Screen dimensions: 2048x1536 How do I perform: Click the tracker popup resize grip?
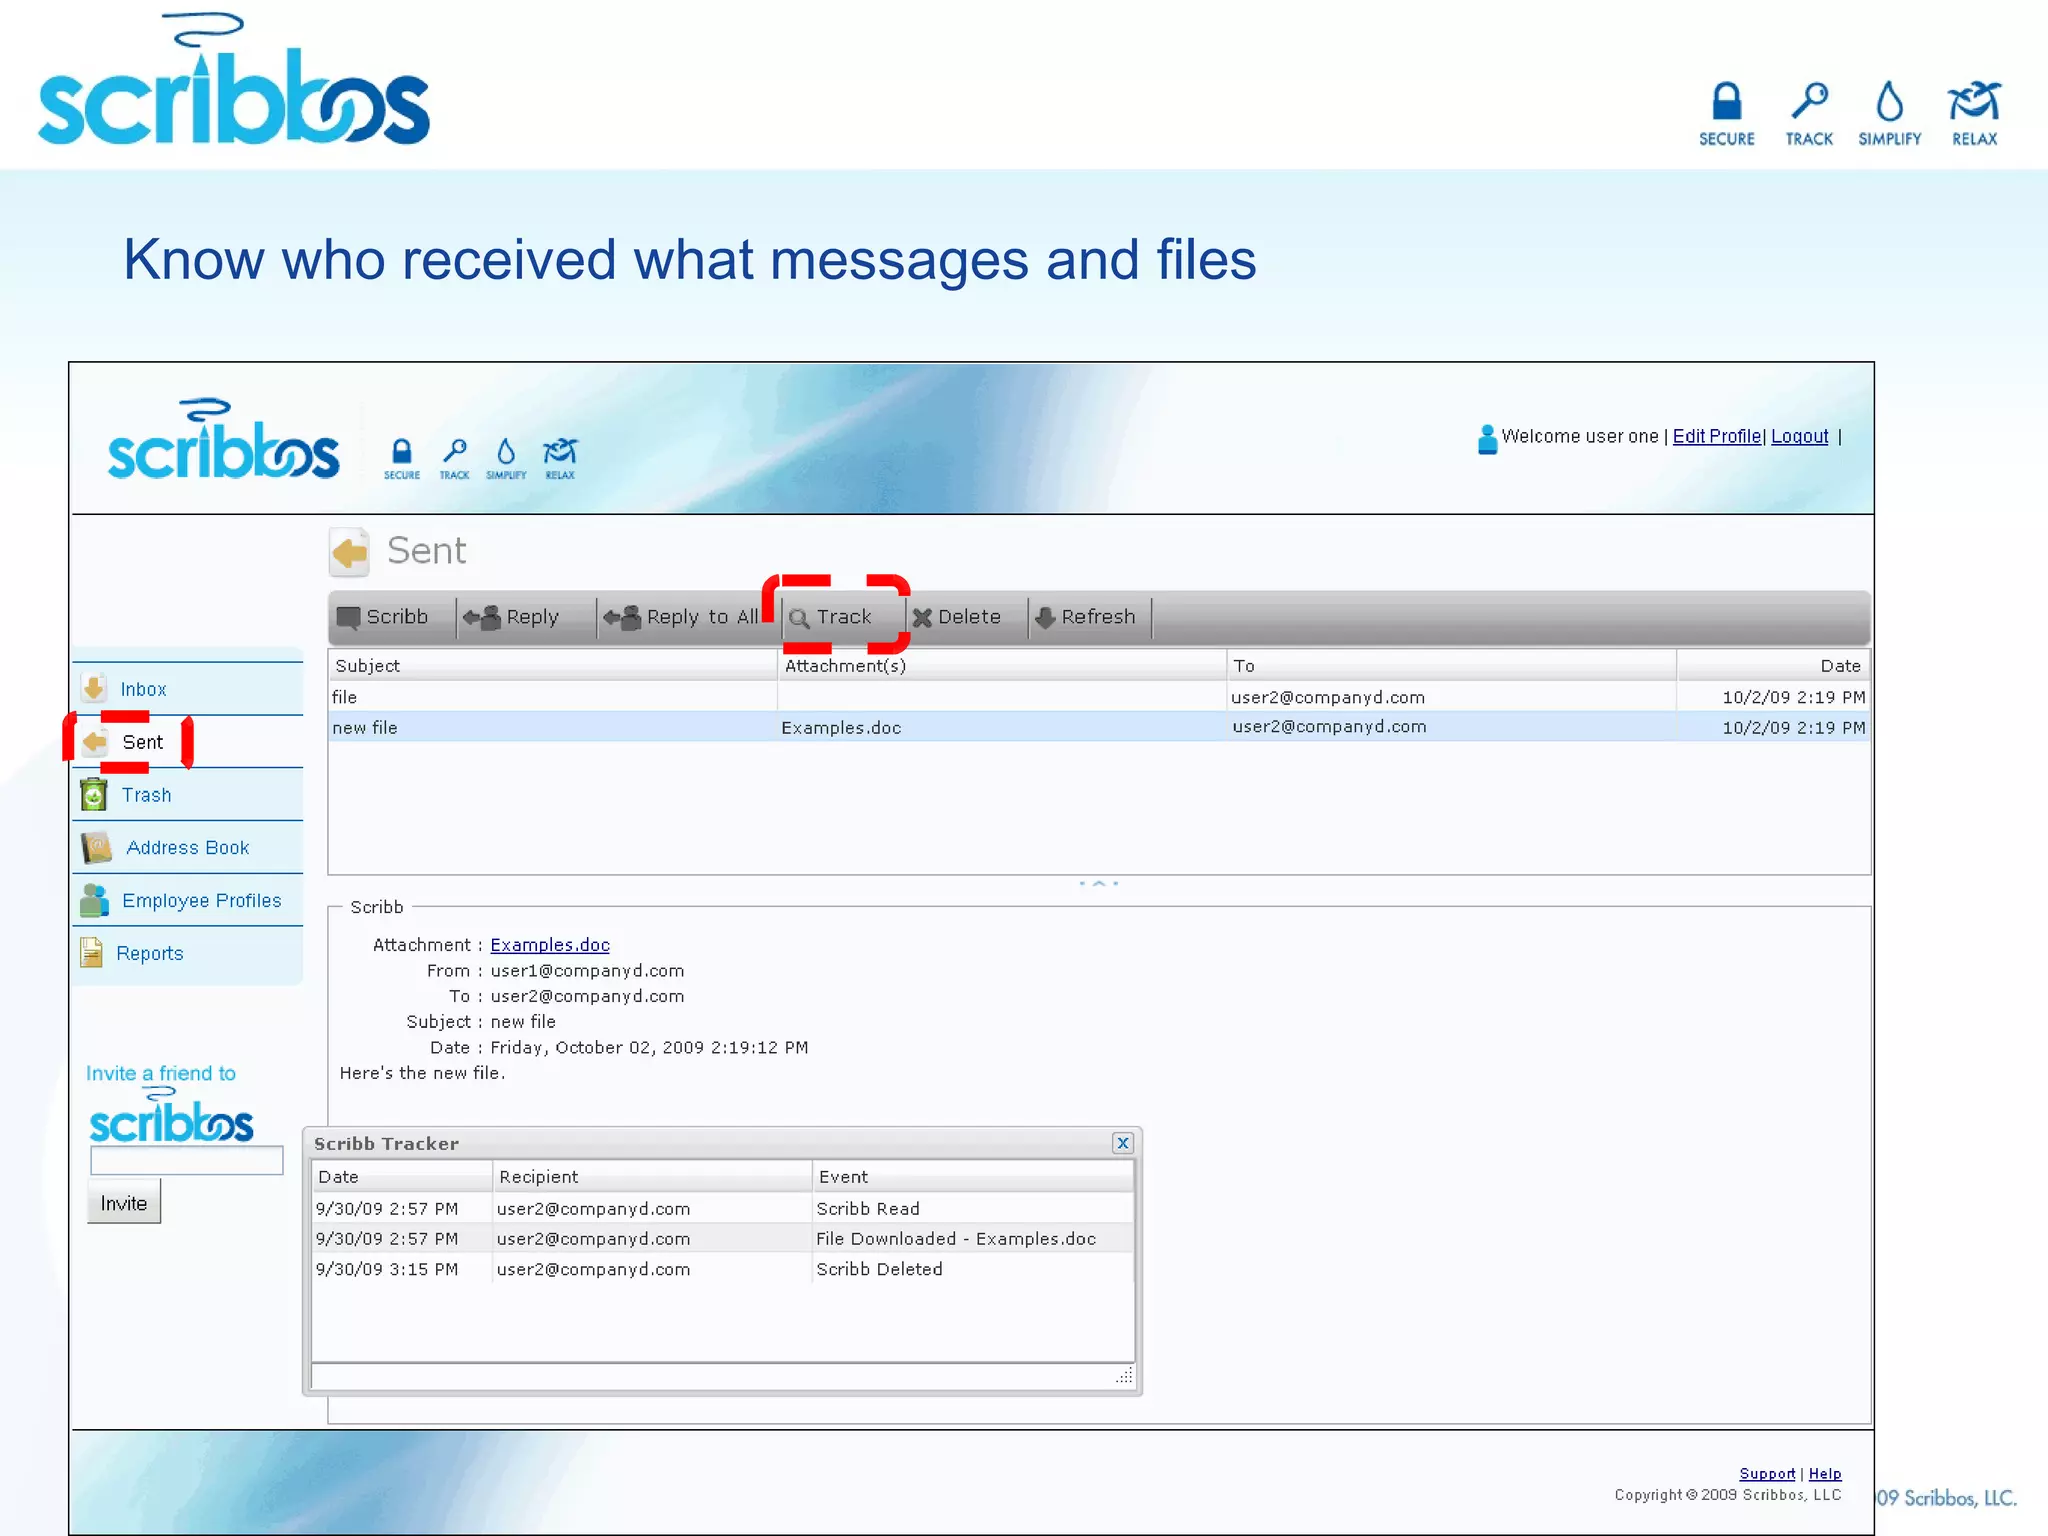point(1124,1376)
